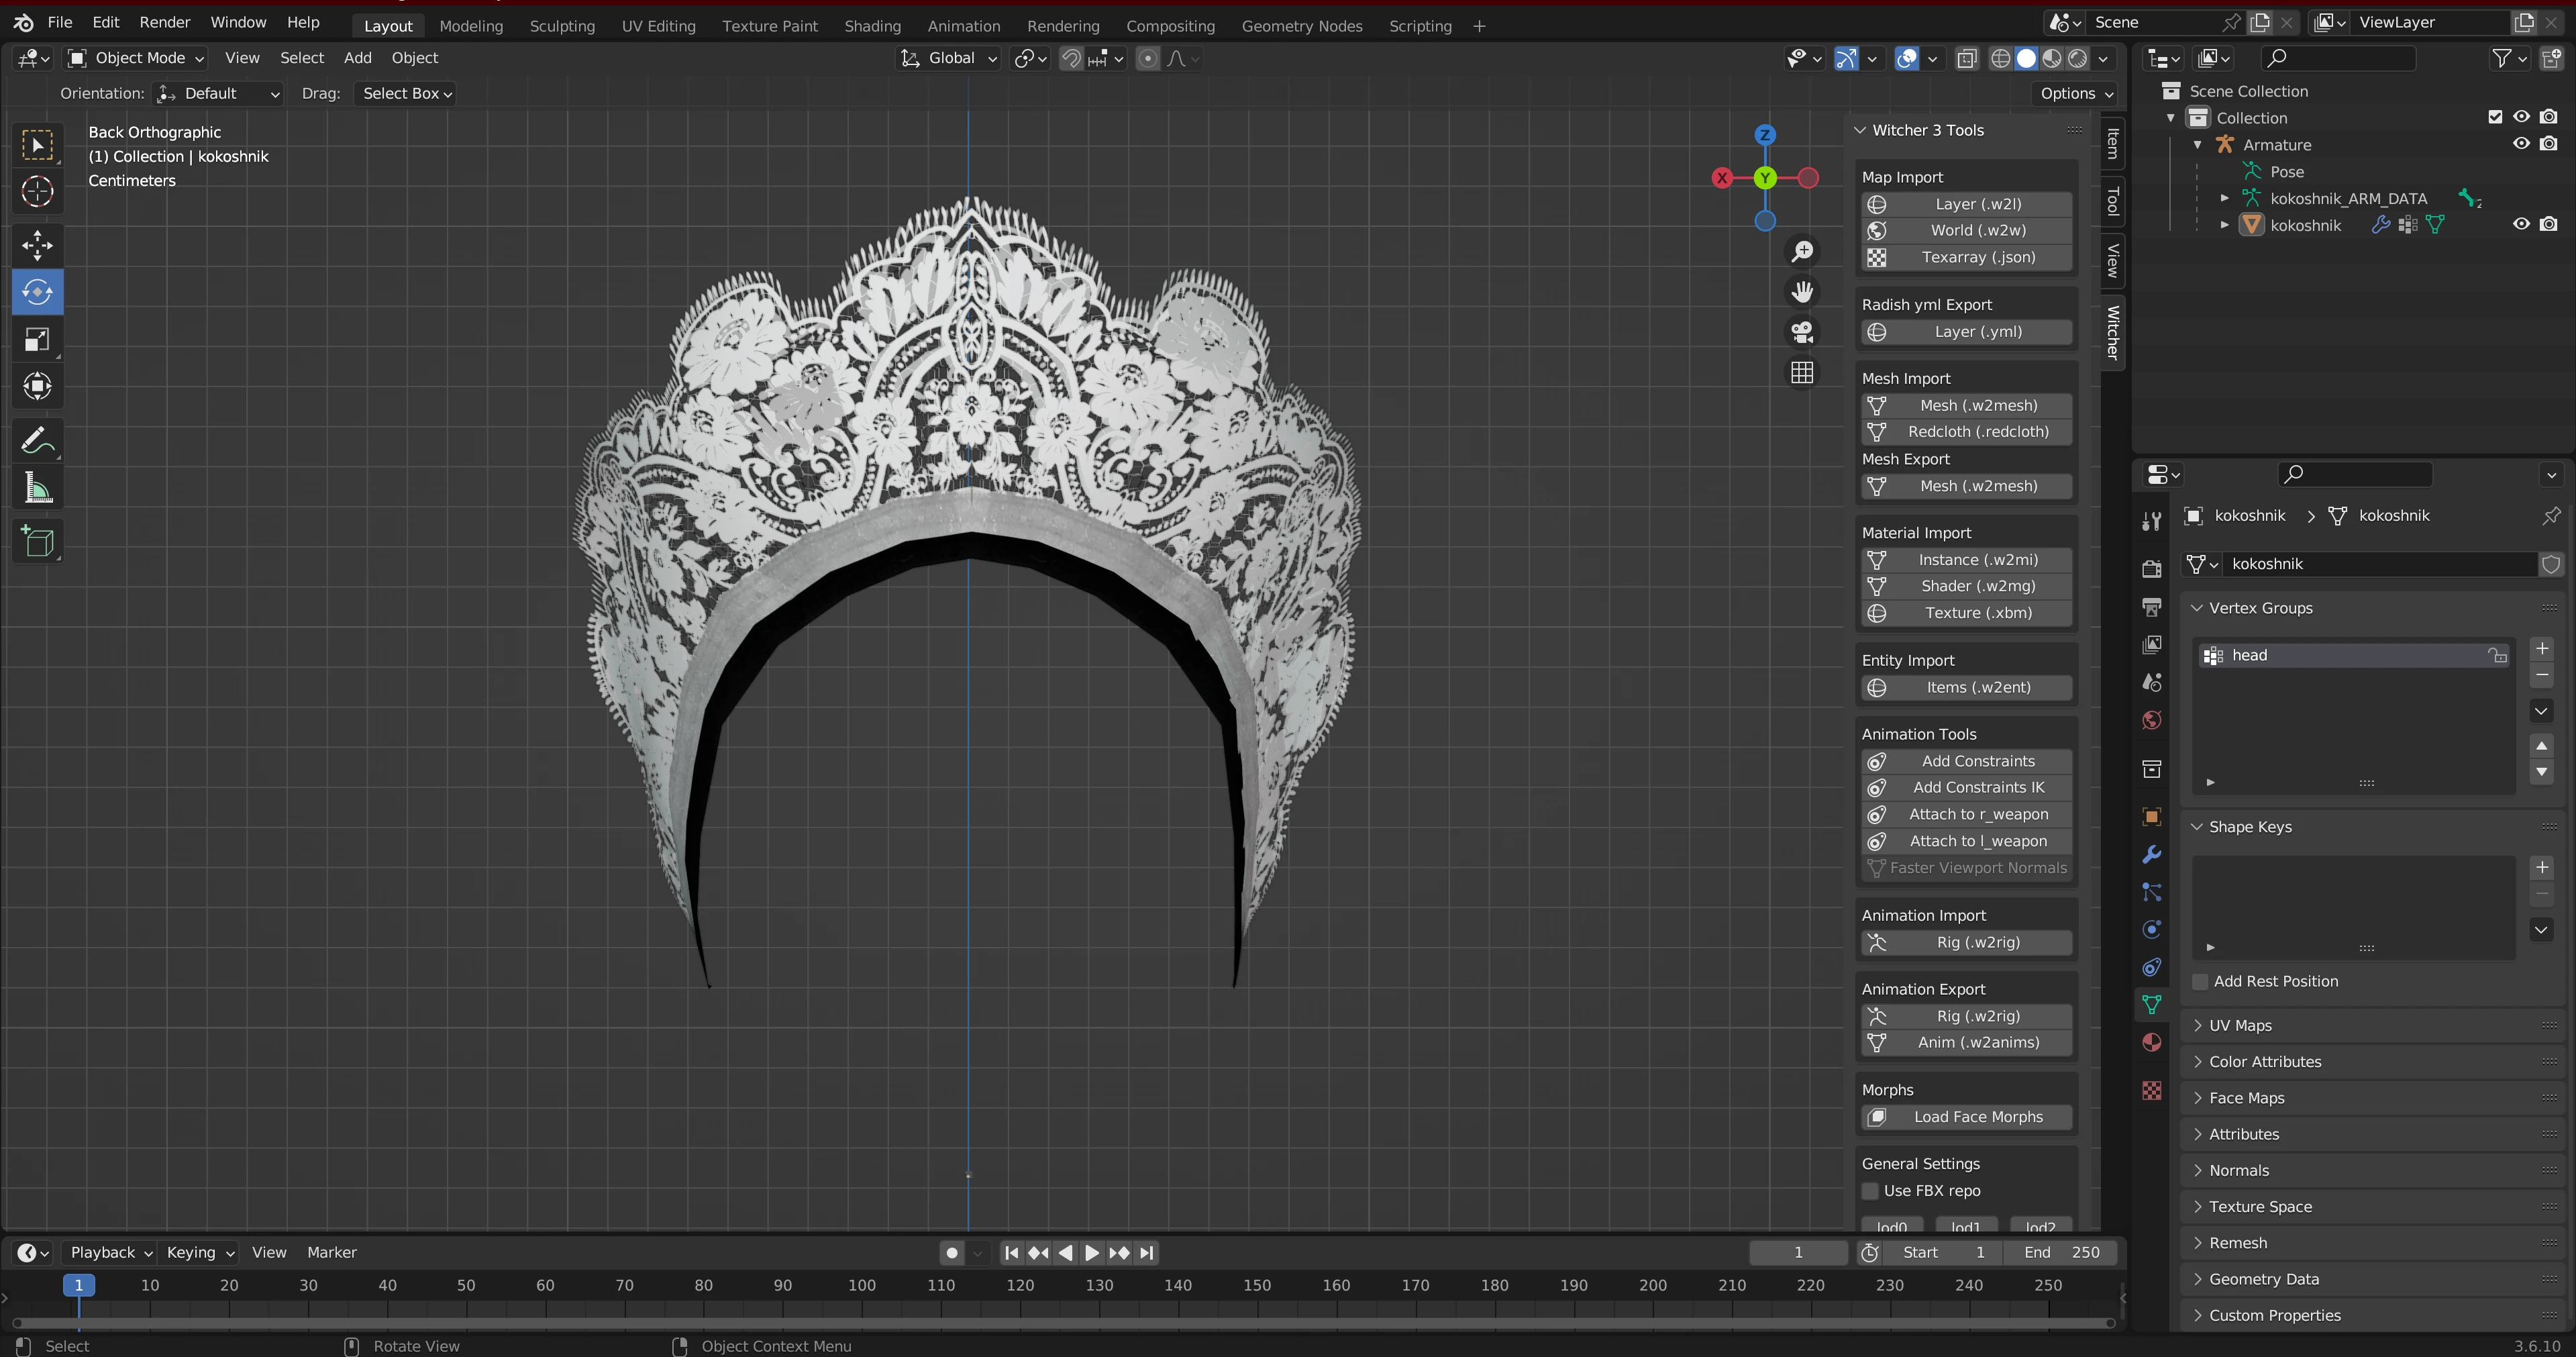Select wireframe viewport shading
Image resolution: width=2576 pixels, height=1357 pixels.
pos(2000,58)
